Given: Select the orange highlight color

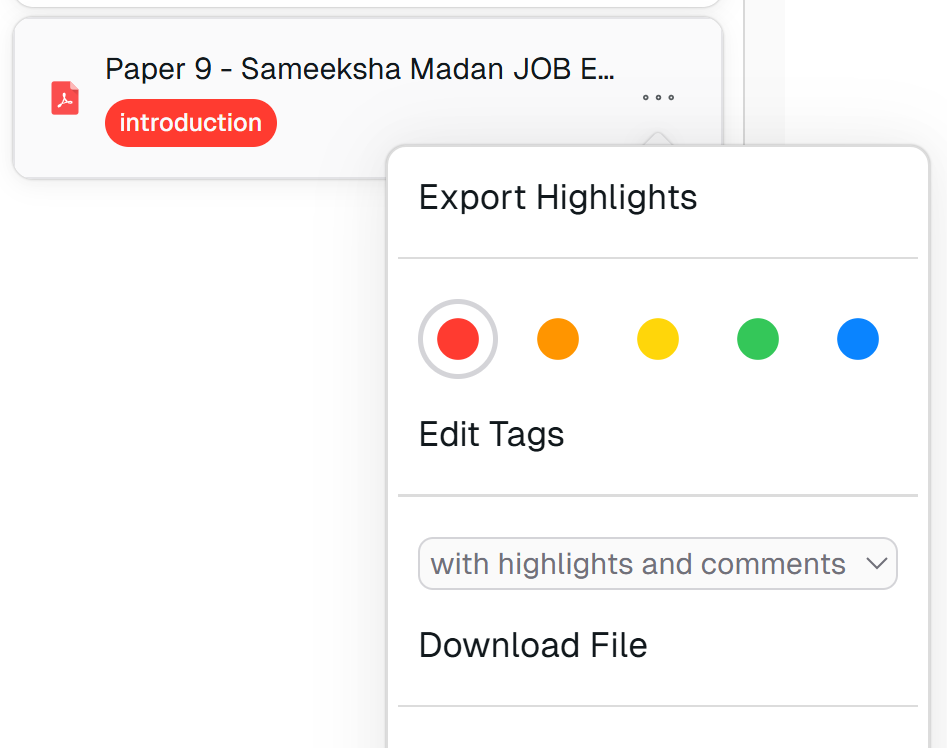Looking at the screenshot, I should pyautogui.click(x=557, y=339).
